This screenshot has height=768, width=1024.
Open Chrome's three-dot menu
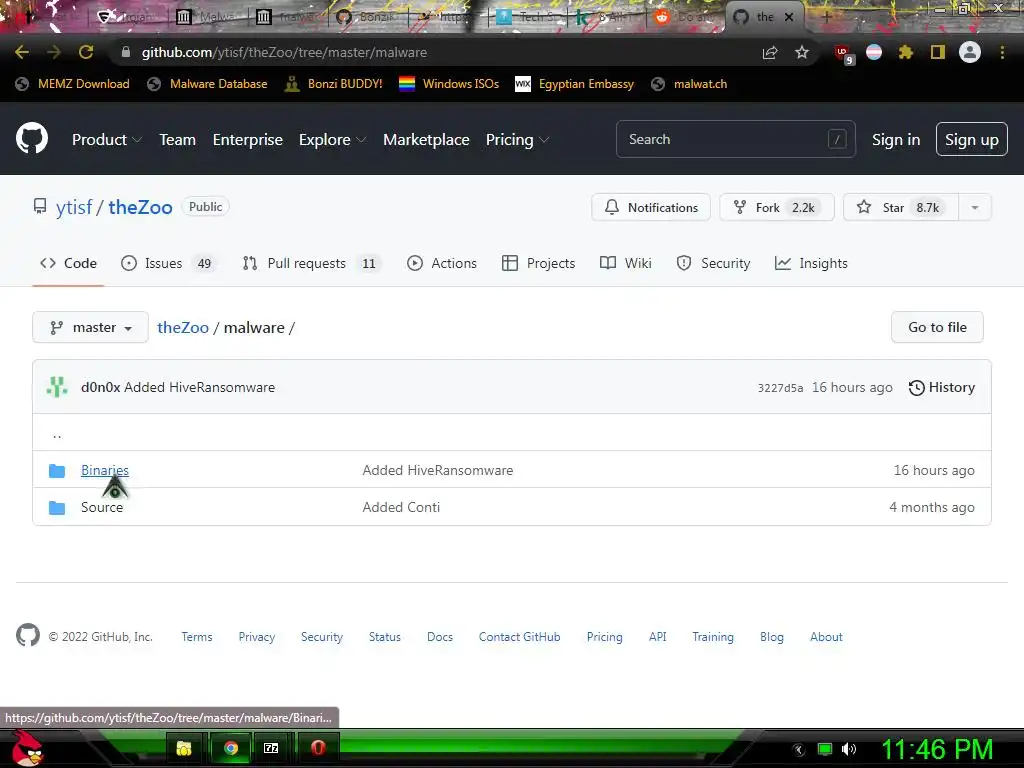click(x=1002, y=52)
